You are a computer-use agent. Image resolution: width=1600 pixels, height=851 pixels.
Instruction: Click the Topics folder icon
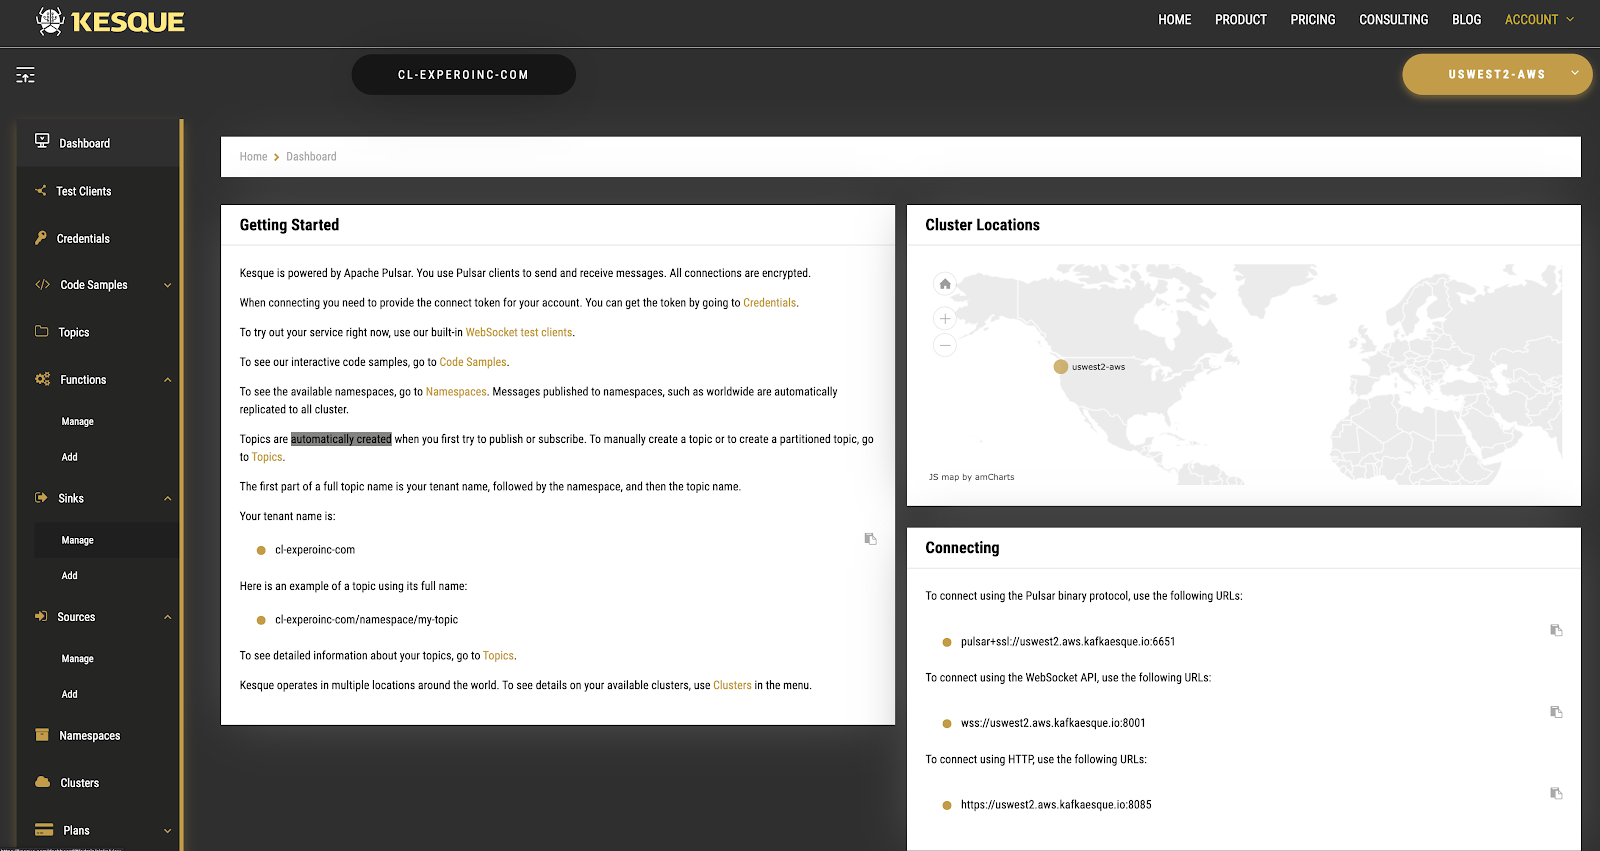42,331
